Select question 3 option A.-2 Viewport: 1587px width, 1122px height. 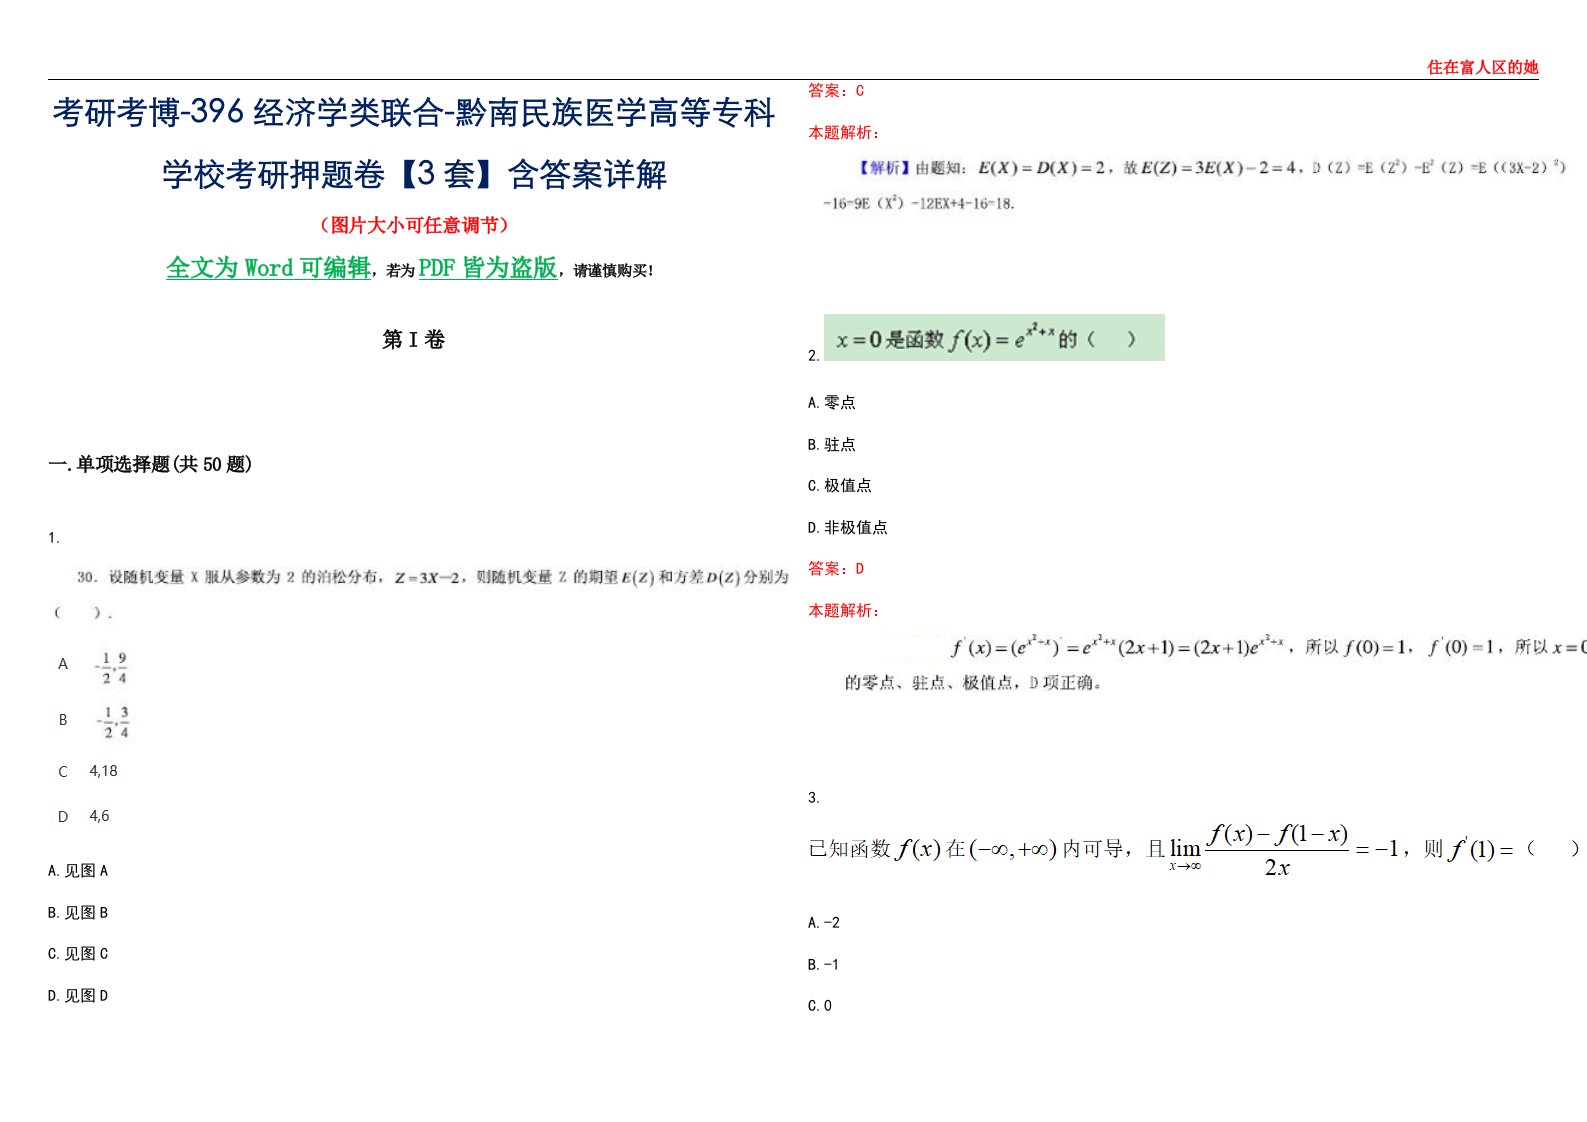(824, 923)
